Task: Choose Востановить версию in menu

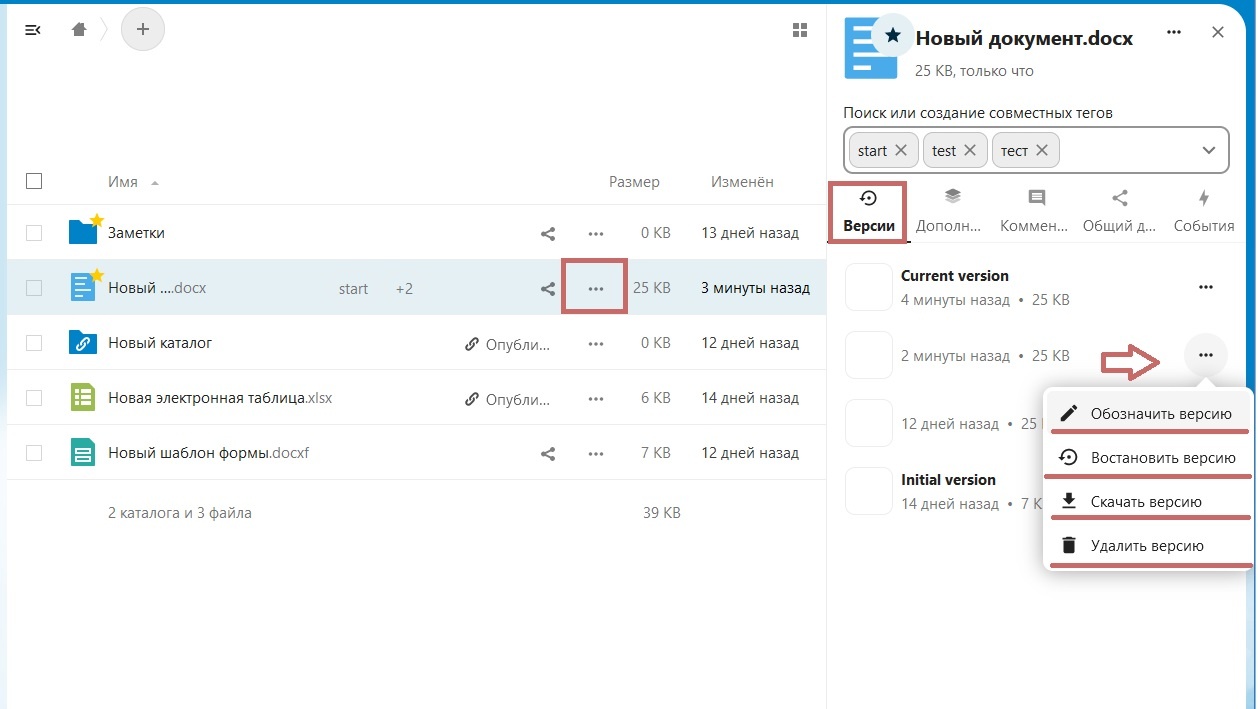Action: [x=1146, y=458]
